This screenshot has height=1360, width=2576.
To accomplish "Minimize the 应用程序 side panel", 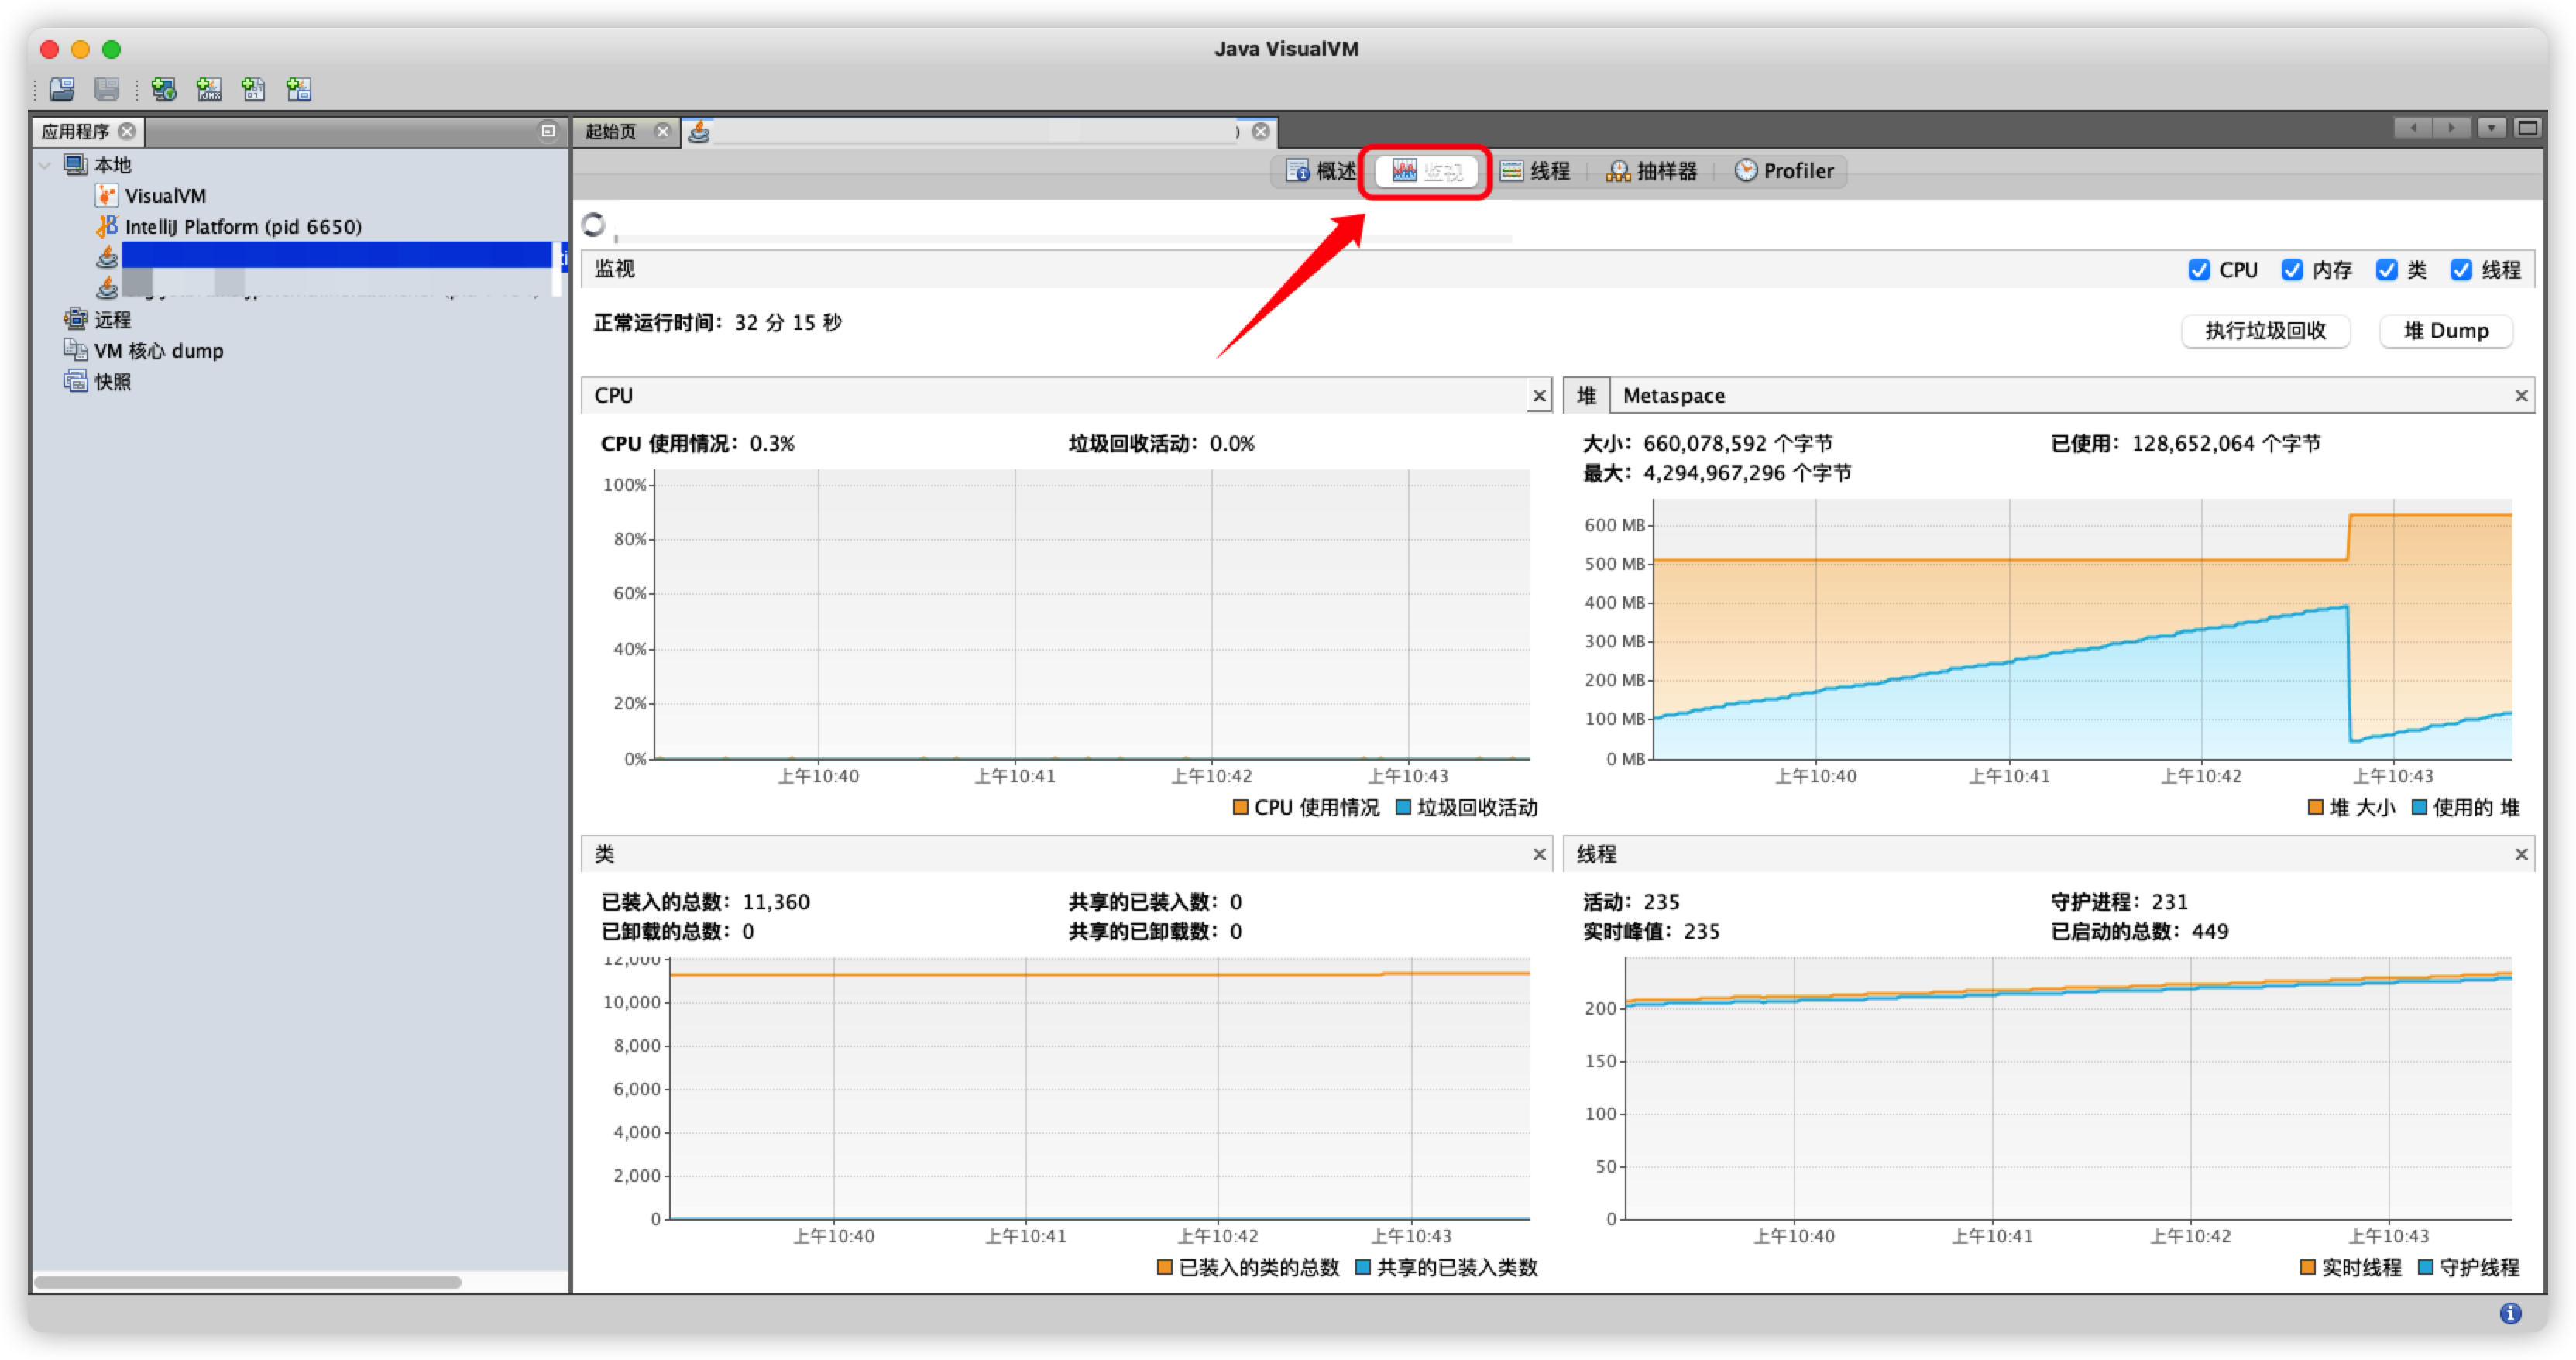I will (548, 131).
